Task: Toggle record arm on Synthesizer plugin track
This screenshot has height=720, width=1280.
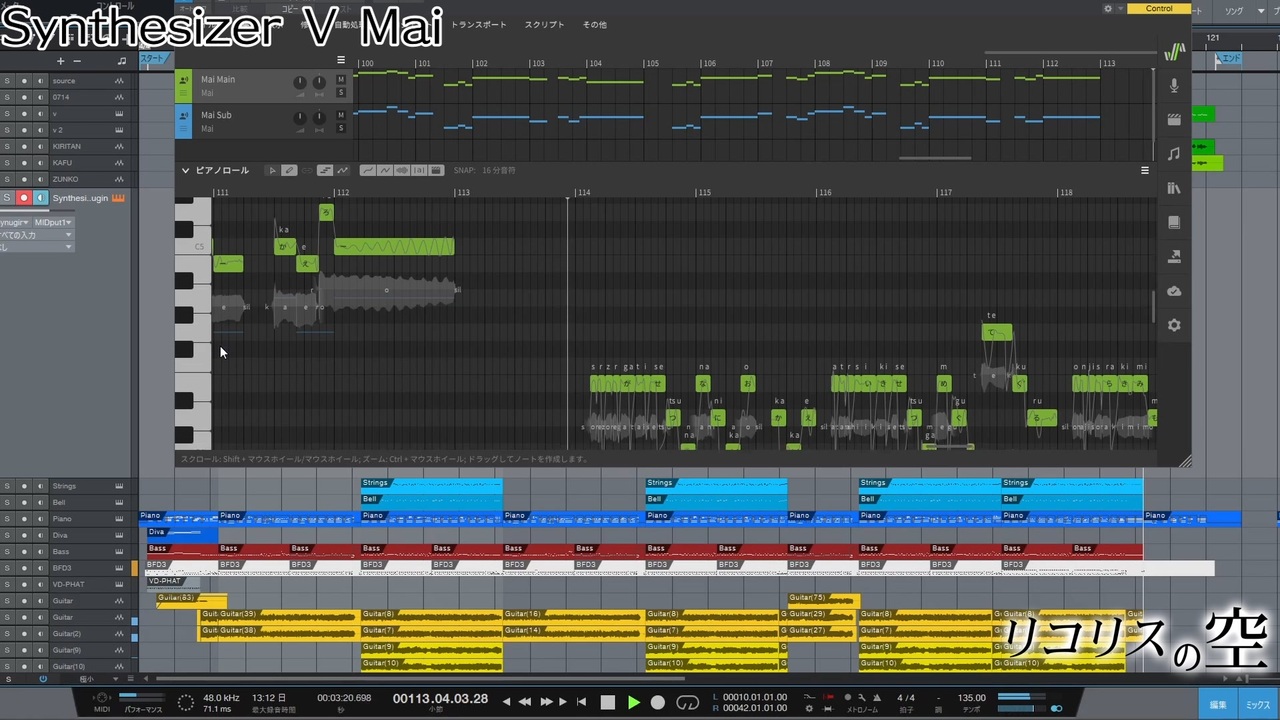Action: click(24, 198)
